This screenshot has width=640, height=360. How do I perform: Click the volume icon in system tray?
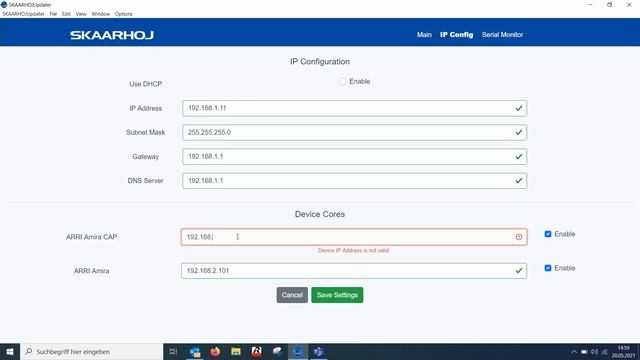click(594, 351)
